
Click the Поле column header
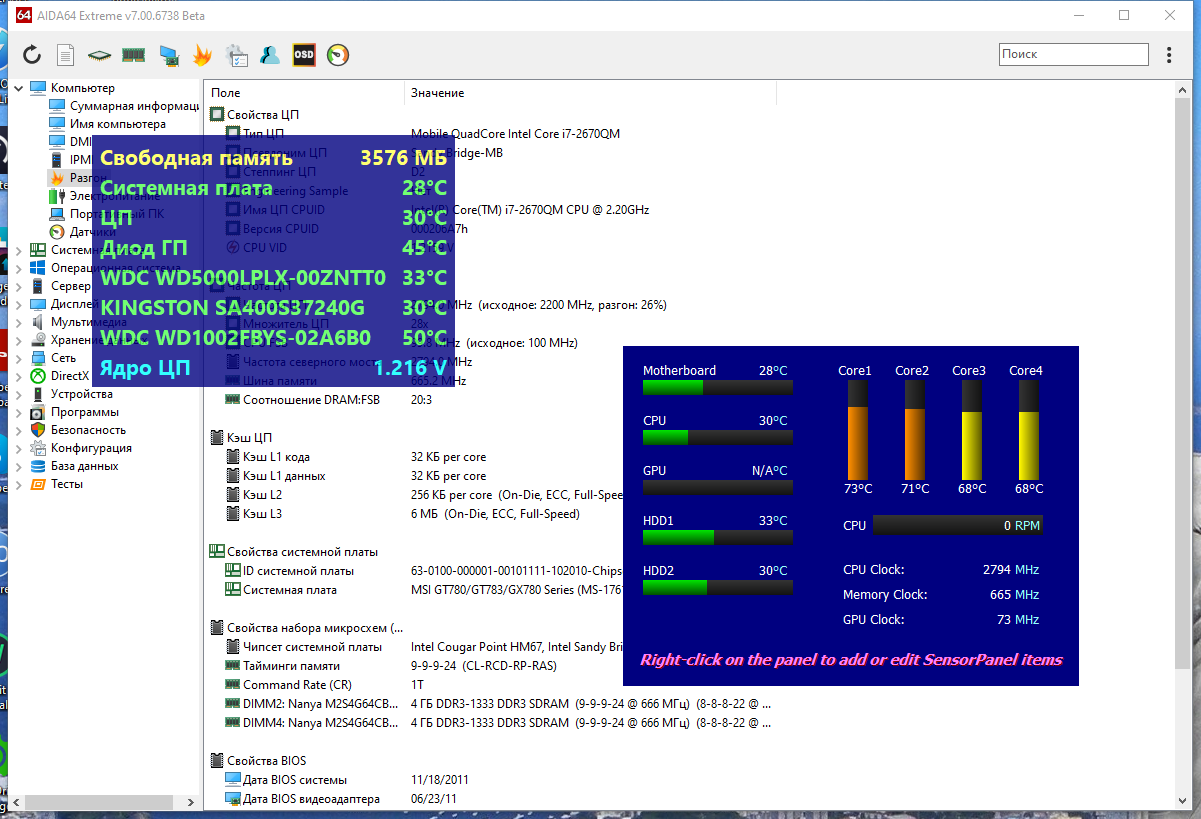304,93
